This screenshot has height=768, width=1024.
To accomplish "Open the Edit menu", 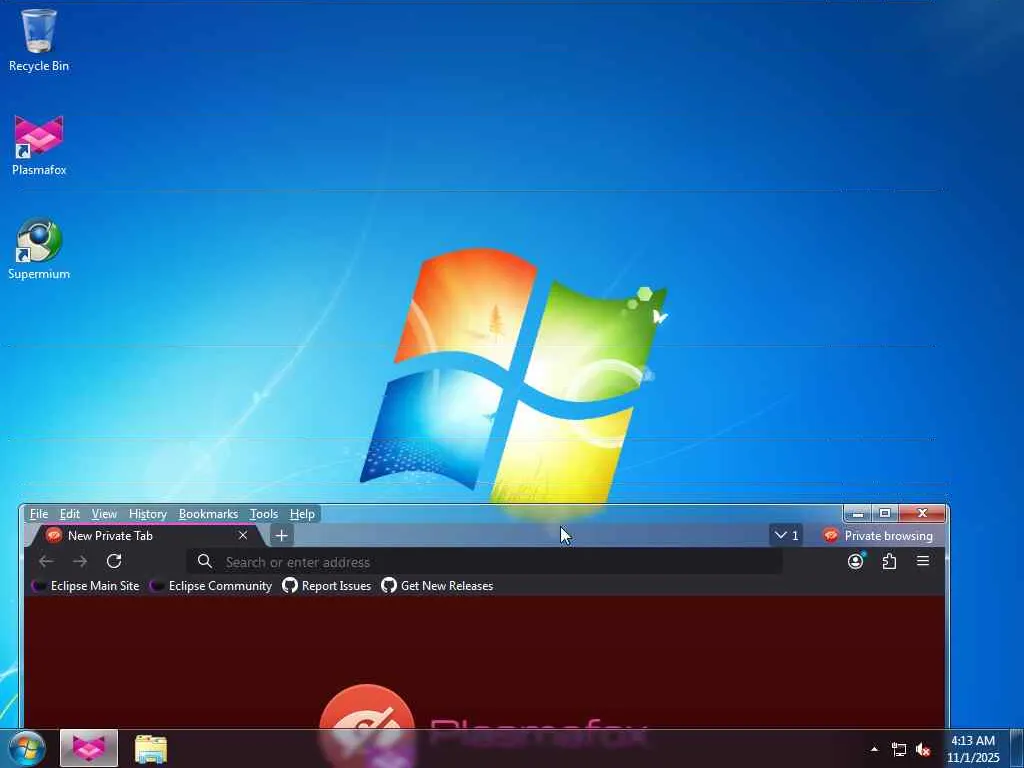I will (x=70, y=514).
